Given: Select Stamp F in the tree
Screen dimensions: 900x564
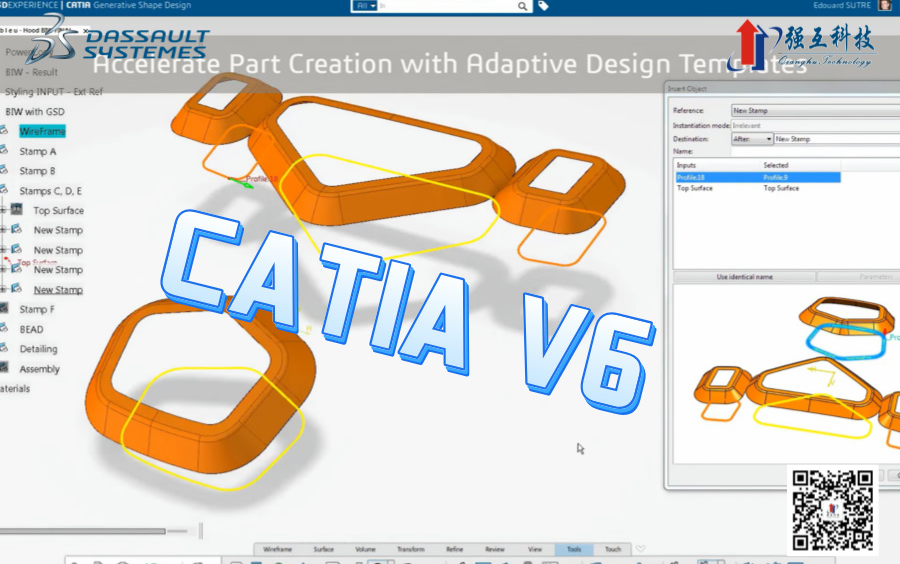Looking at the screenshot, I should tap(37, 309).
